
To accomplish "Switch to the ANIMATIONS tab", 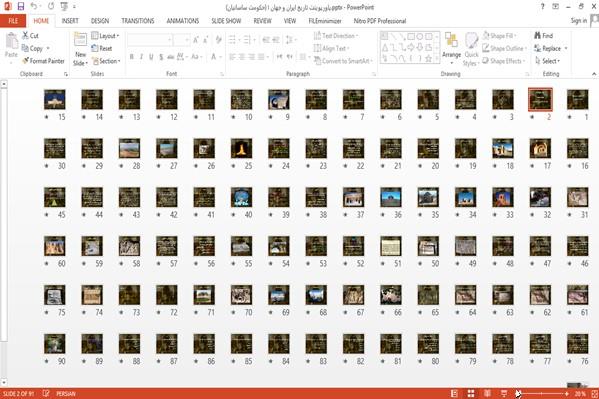I will tap(183, 21).
